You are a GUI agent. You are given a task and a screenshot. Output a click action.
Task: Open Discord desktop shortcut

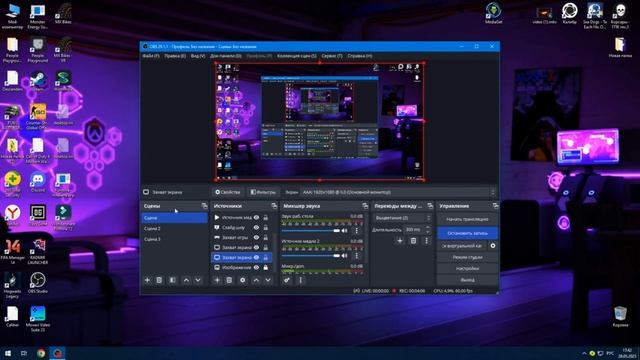[38, 182]
